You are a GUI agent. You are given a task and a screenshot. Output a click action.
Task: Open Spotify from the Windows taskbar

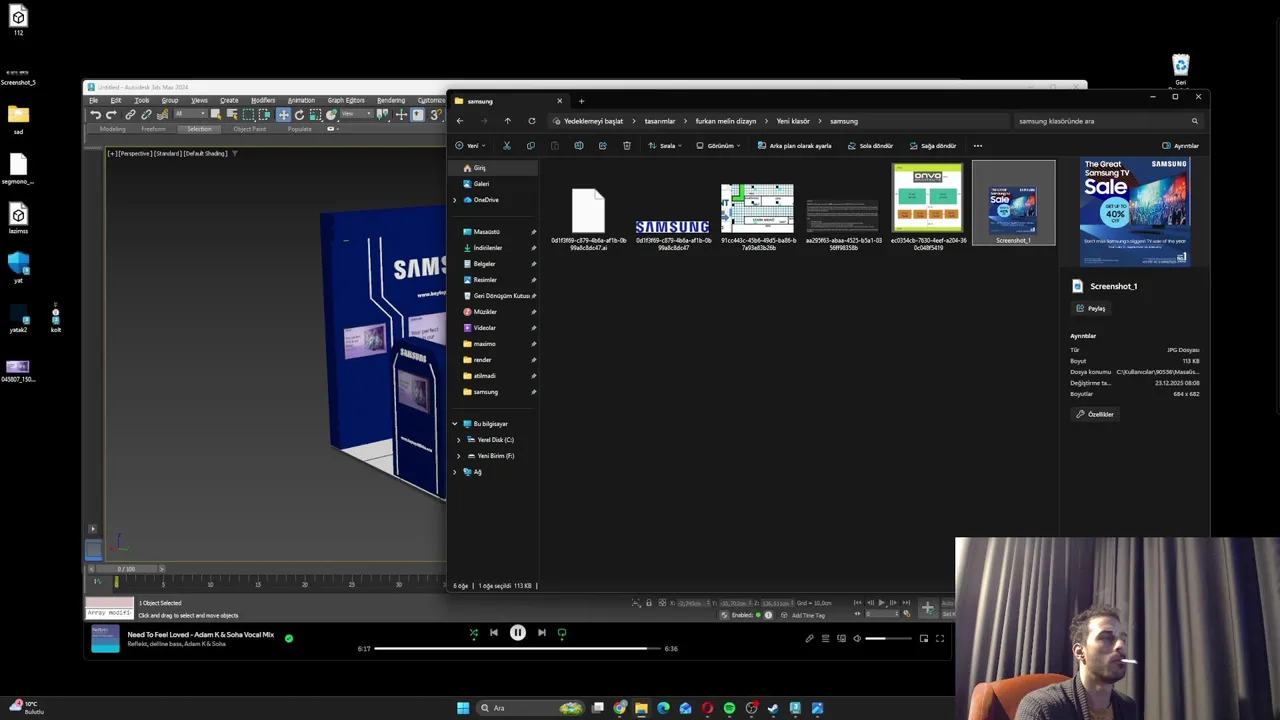(729, 708)
